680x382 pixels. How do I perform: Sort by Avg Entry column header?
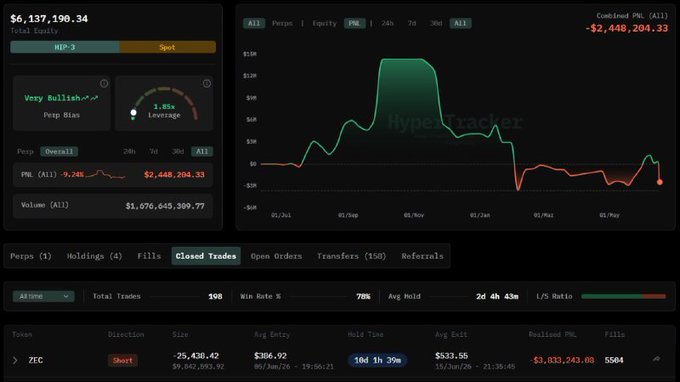tap(272, 334)
